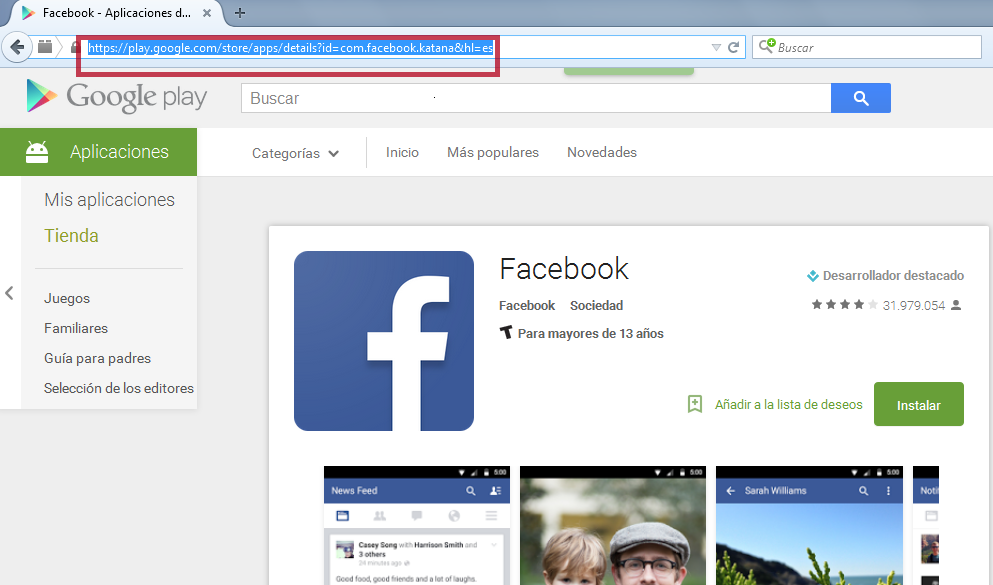Screen dimensions: 993x585
Task: Open Más populares tab
Action: 493,153
